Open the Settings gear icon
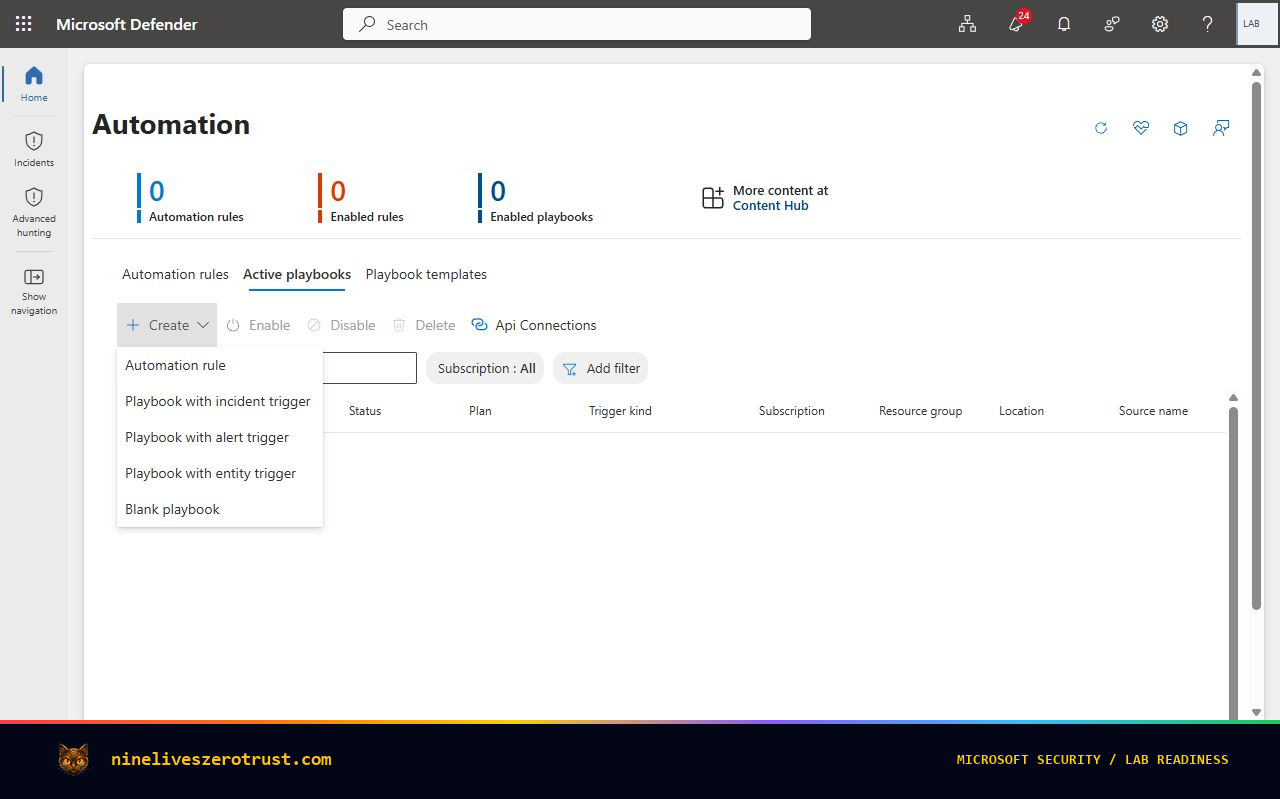Viewport: 1280px width, 799px height. point(1160,24)
